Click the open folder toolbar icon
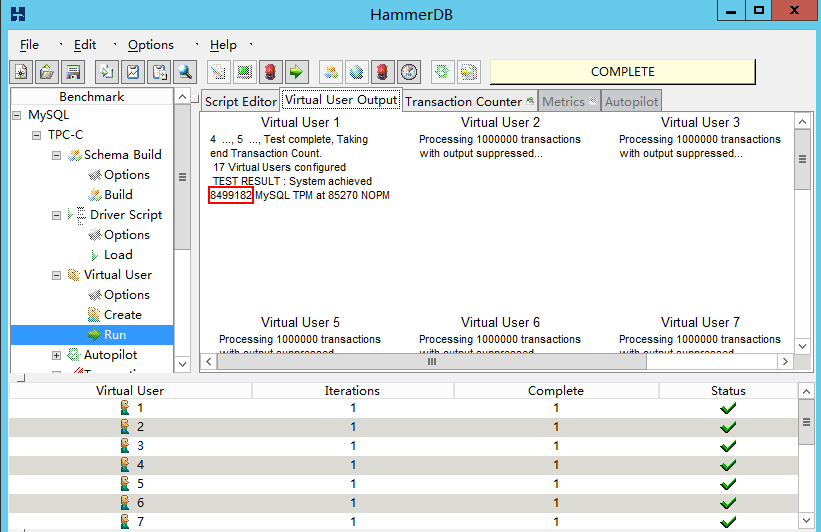The image size is (821, 532). coord(46,72)
